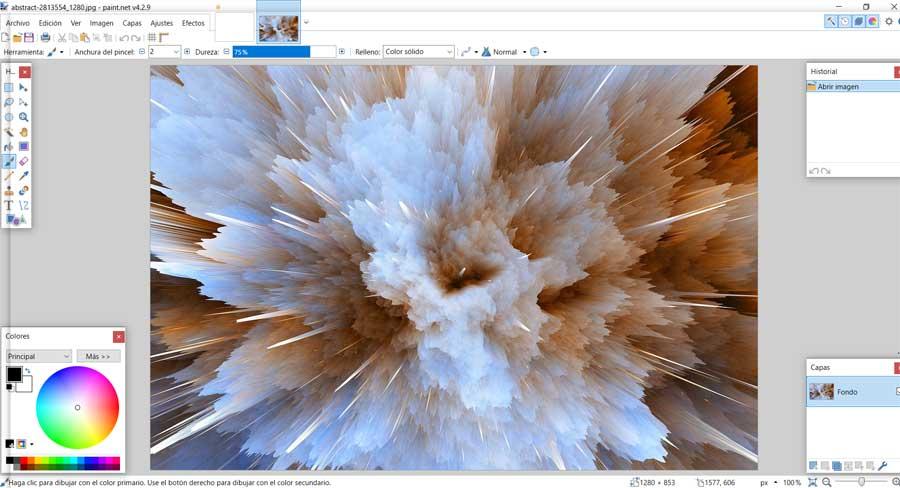The height and width of the screenshot is (488, 900).
Task: Select the Clone Stamp tool
Action: pyautogui.click(x=9, y=191)
